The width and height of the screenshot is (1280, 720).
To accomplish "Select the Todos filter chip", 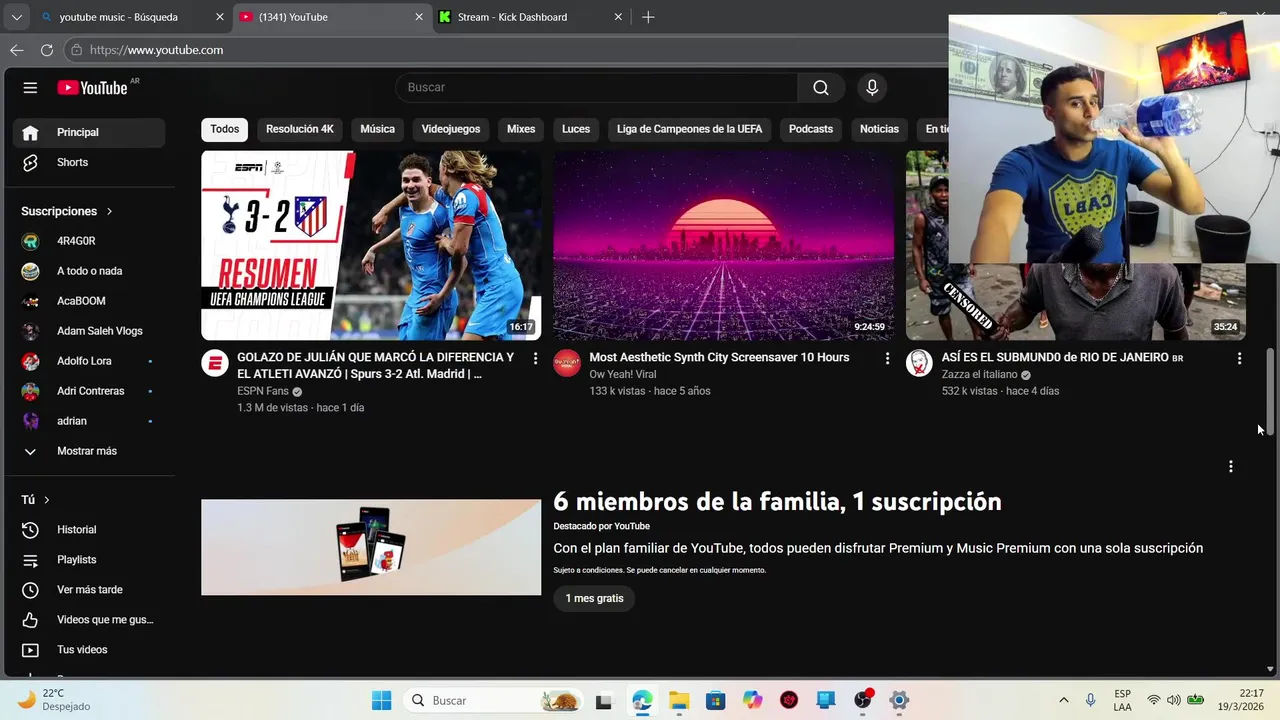I will click(x=225, y=129).
